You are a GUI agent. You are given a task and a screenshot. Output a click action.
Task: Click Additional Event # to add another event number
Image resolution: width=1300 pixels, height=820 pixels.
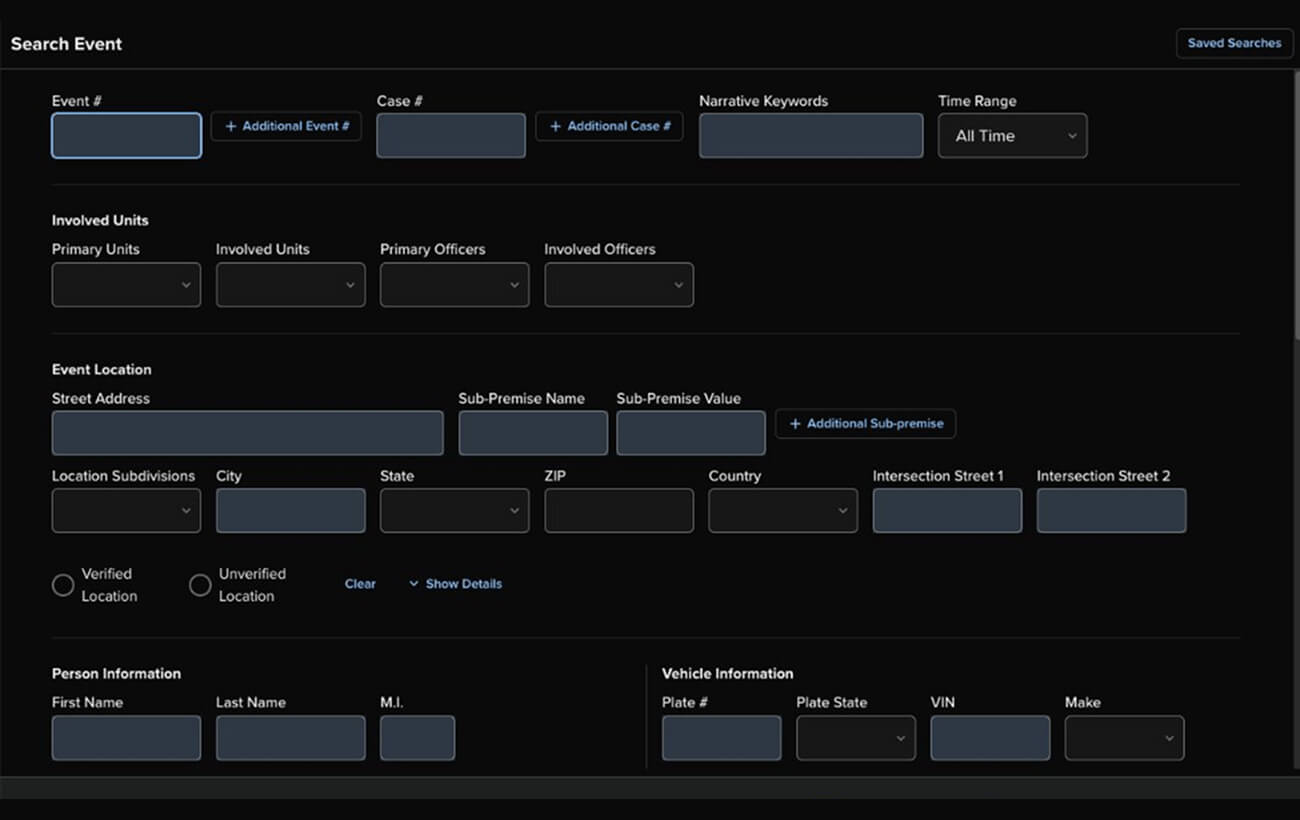[x=286, y=126]
